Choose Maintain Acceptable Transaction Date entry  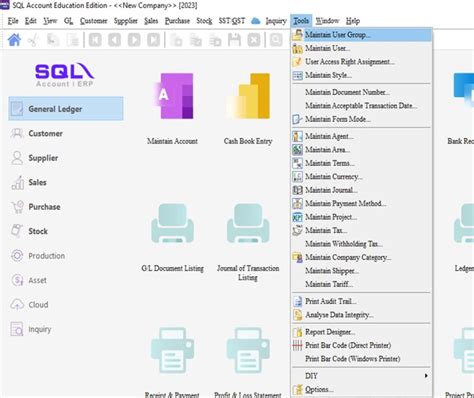coord(362,106)
